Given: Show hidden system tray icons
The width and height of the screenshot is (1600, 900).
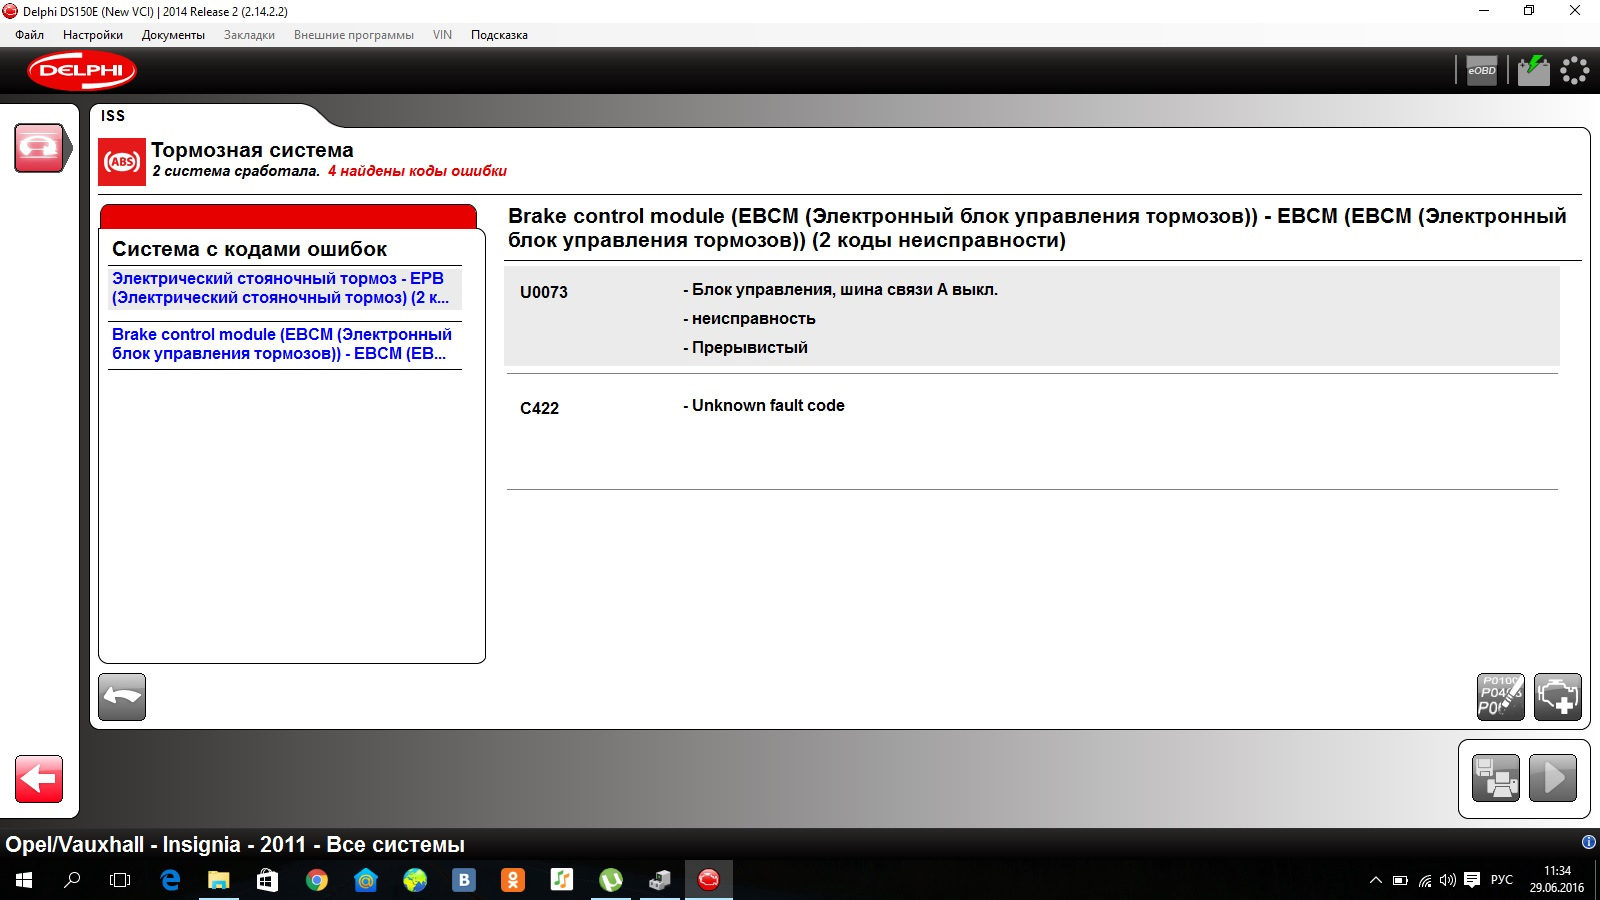Looking at the screenshot, I should point(1376,880).
